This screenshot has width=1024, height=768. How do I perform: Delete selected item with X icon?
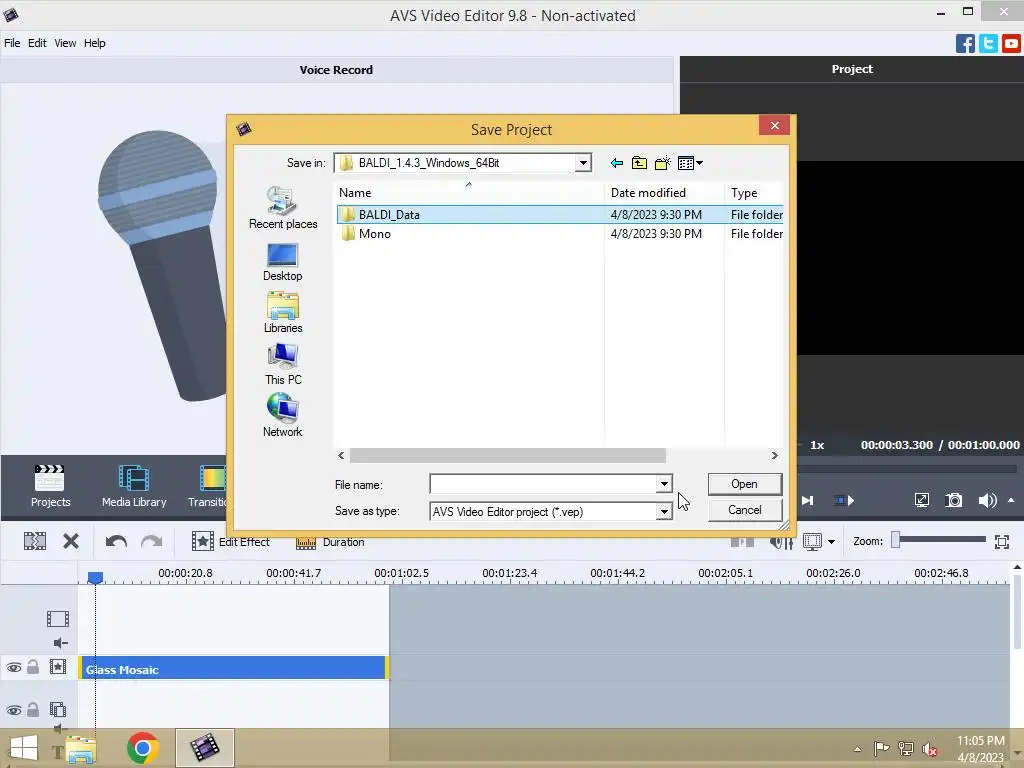pos(71,541)
